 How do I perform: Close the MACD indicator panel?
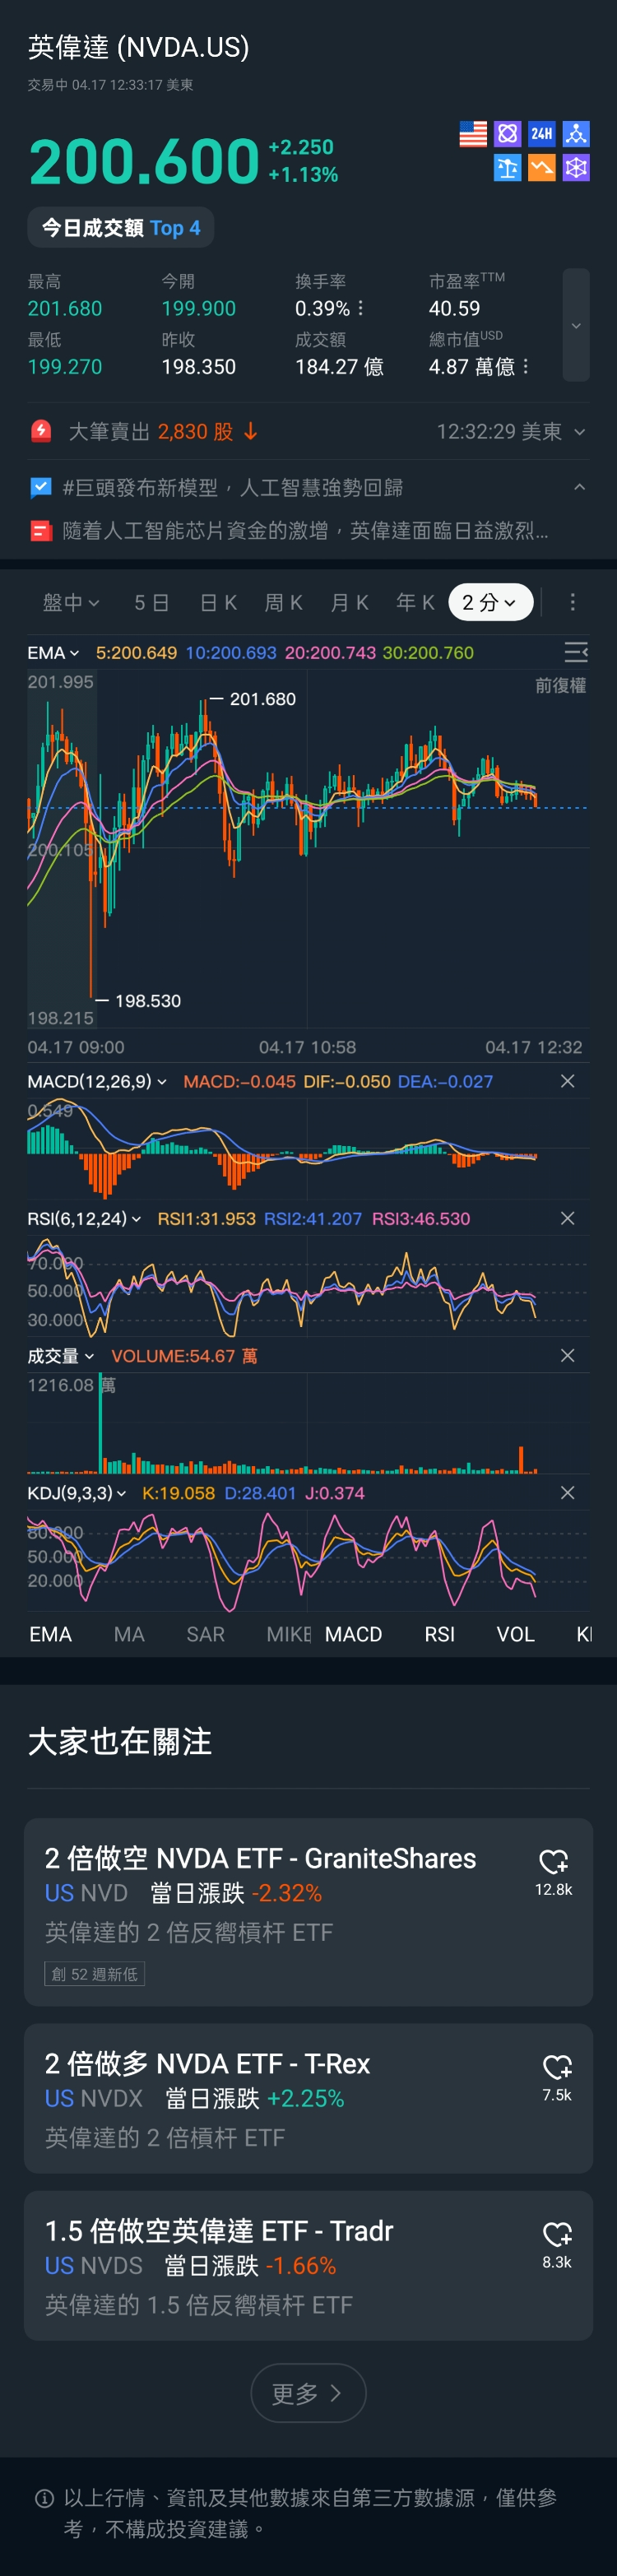[x=567, y=1081]
